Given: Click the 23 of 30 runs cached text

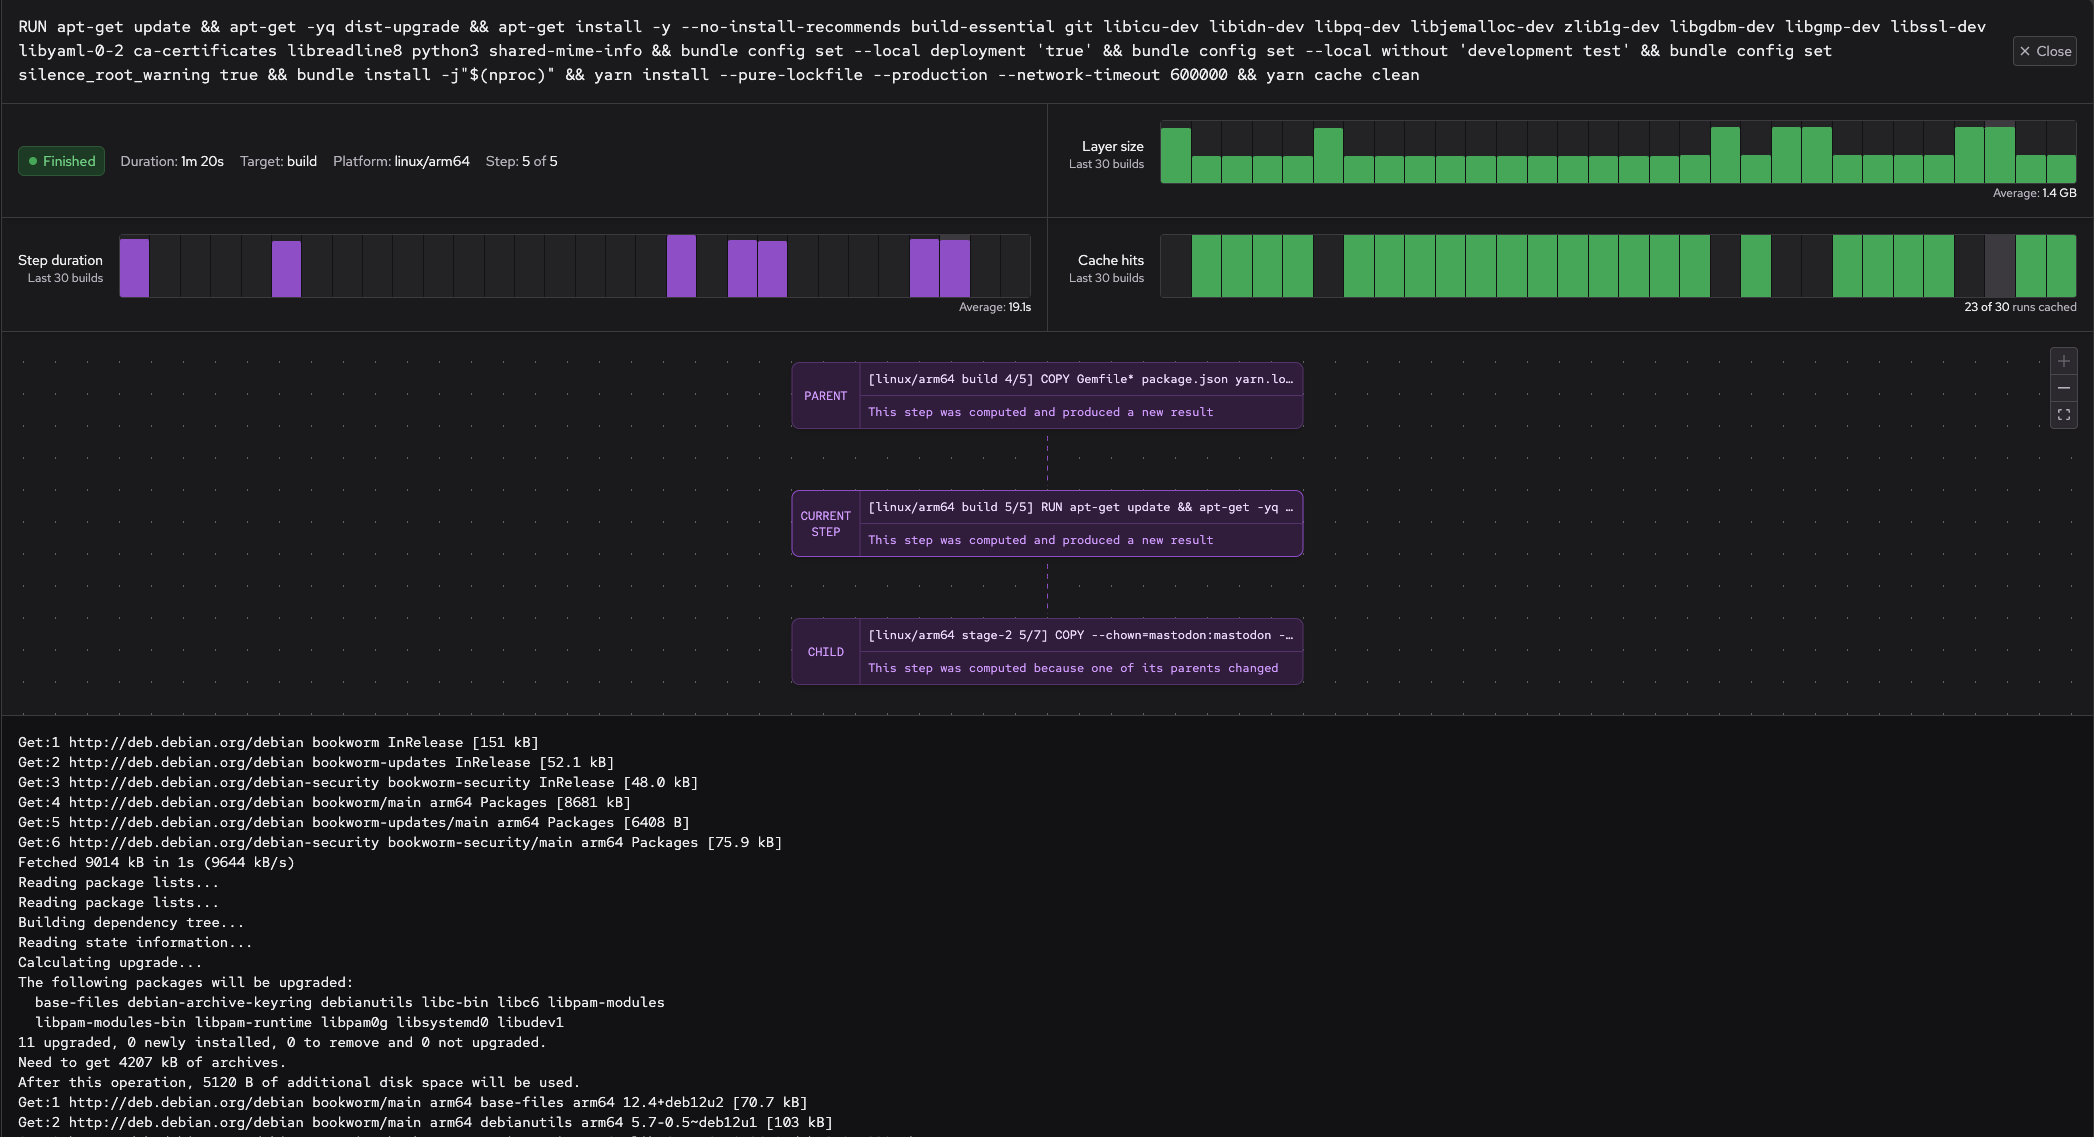Looking at the screenshot, I should (2018, 307).
